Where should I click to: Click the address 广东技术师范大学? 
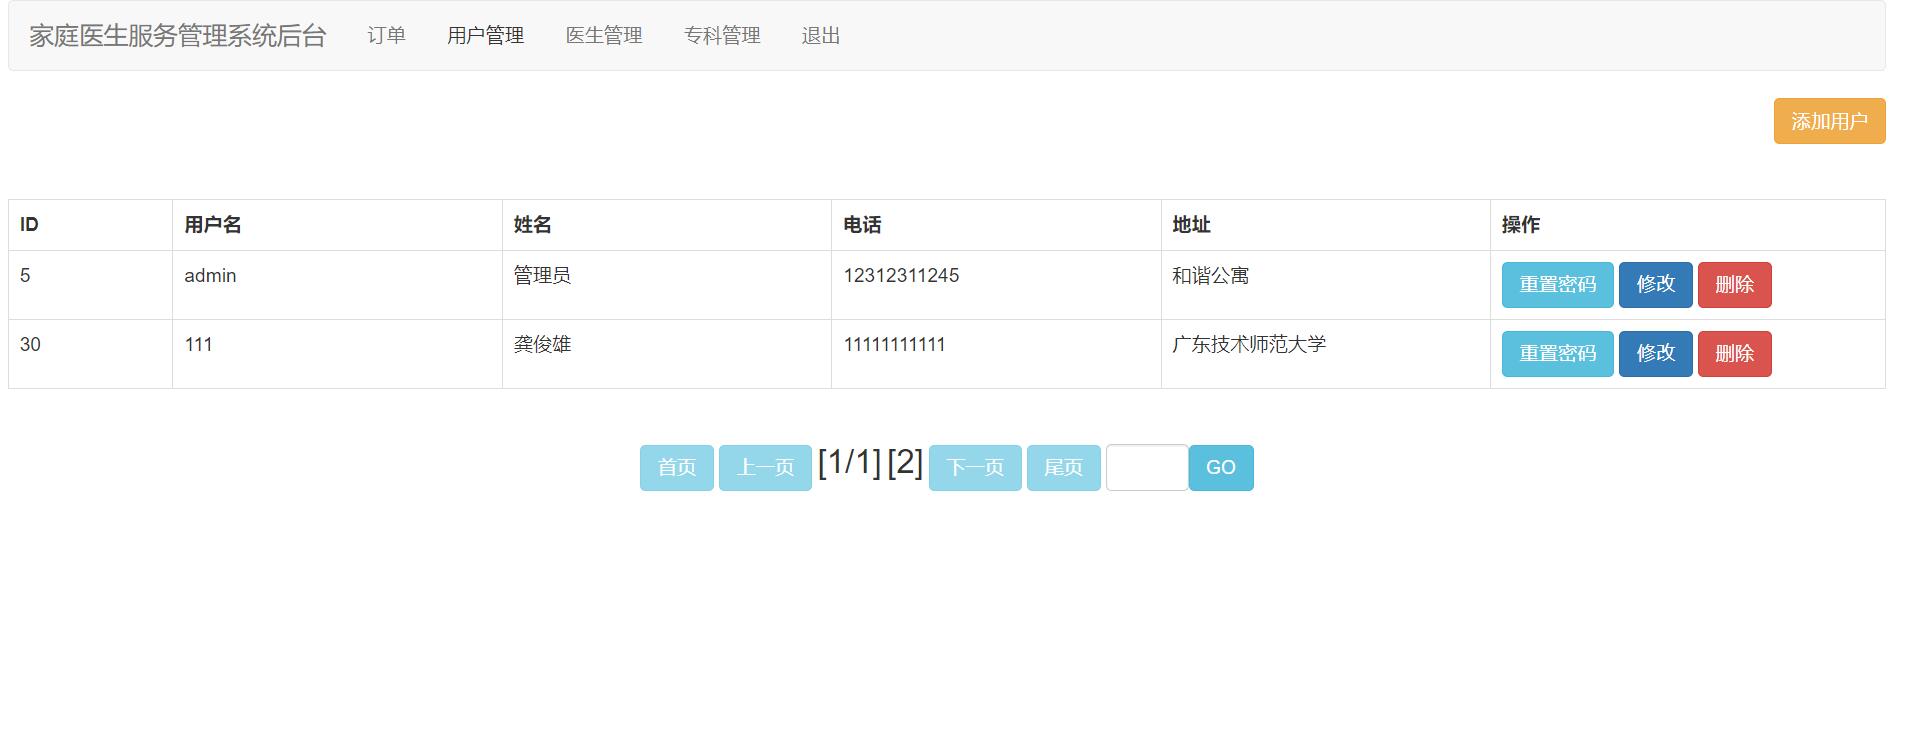coord(1249,345)
